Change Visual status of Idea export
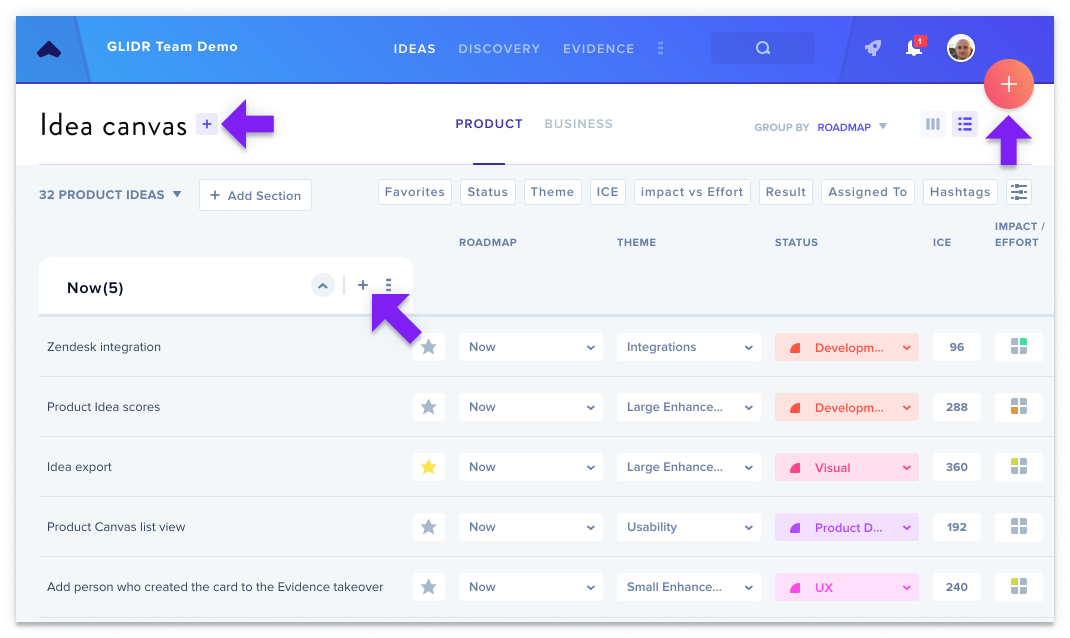The height and width of the screenshot is (638, 1070). tap(846, 467)
